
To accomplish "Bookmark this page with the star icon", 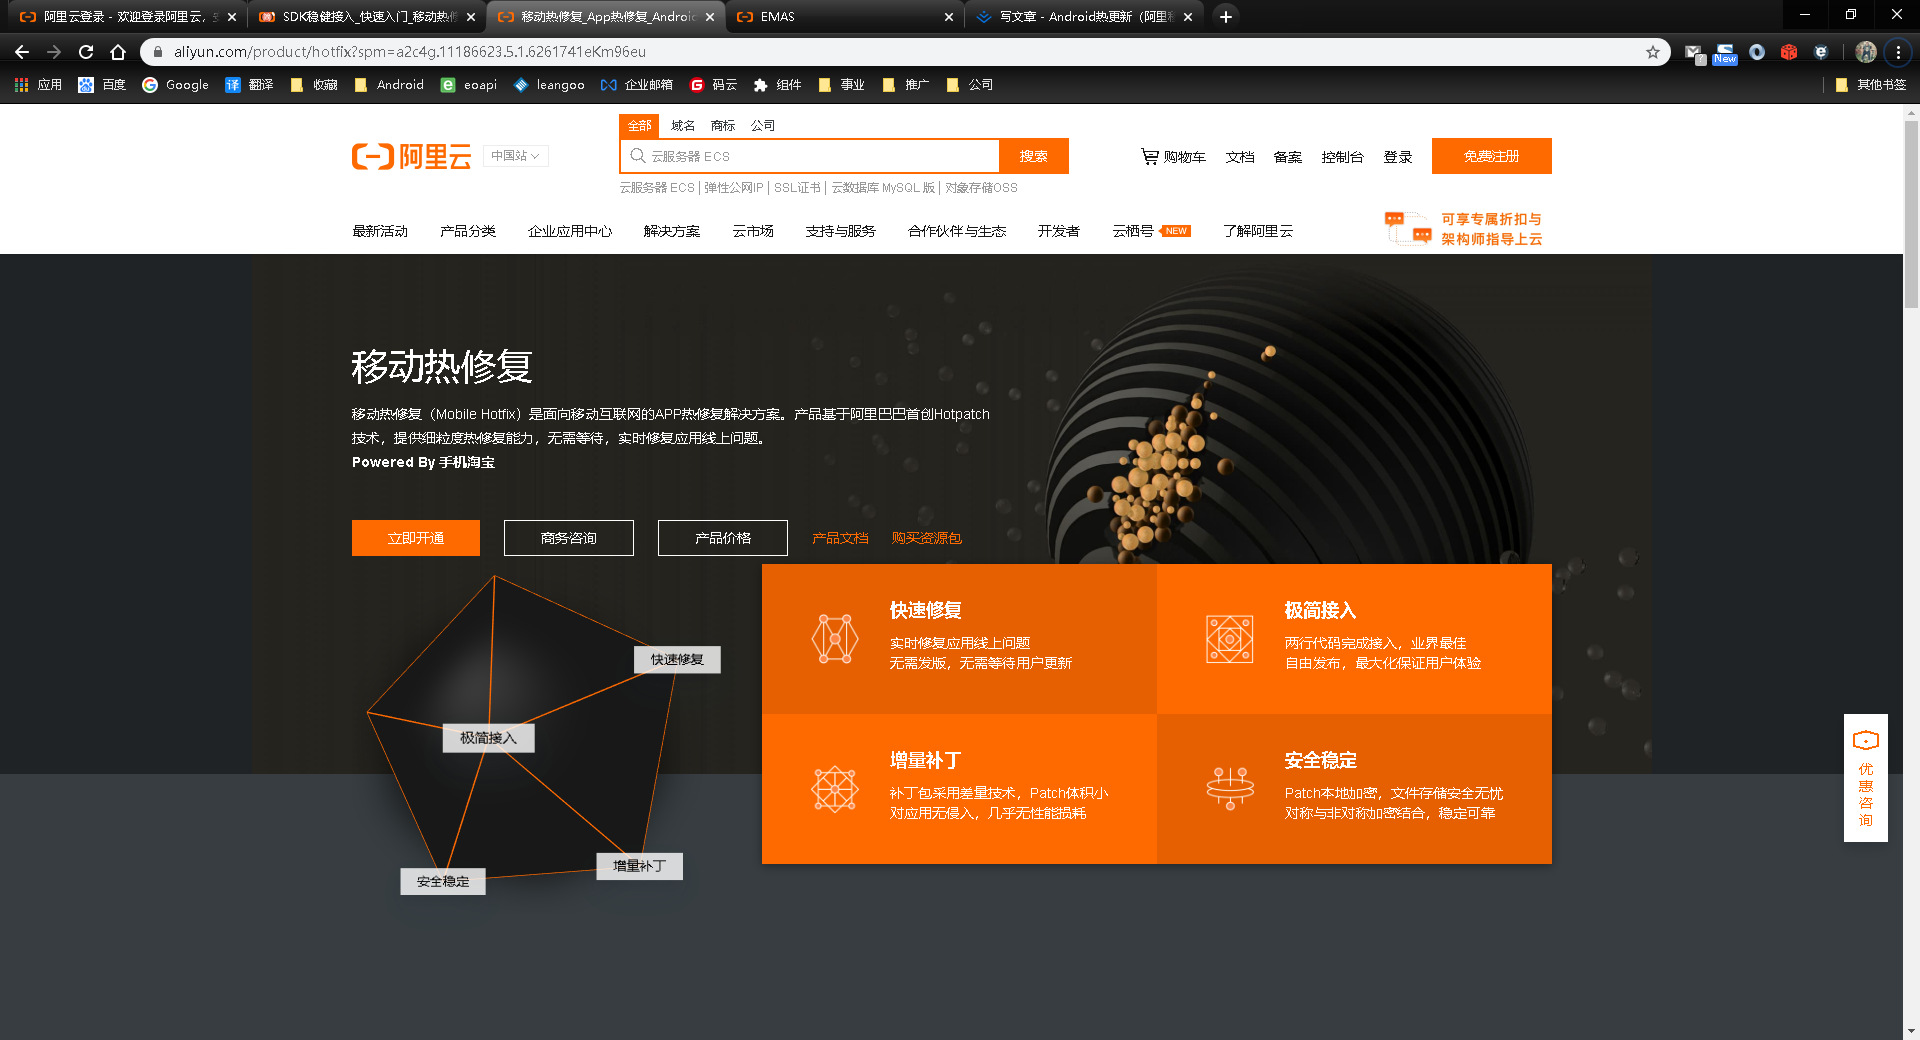I will click(1653, 52).
